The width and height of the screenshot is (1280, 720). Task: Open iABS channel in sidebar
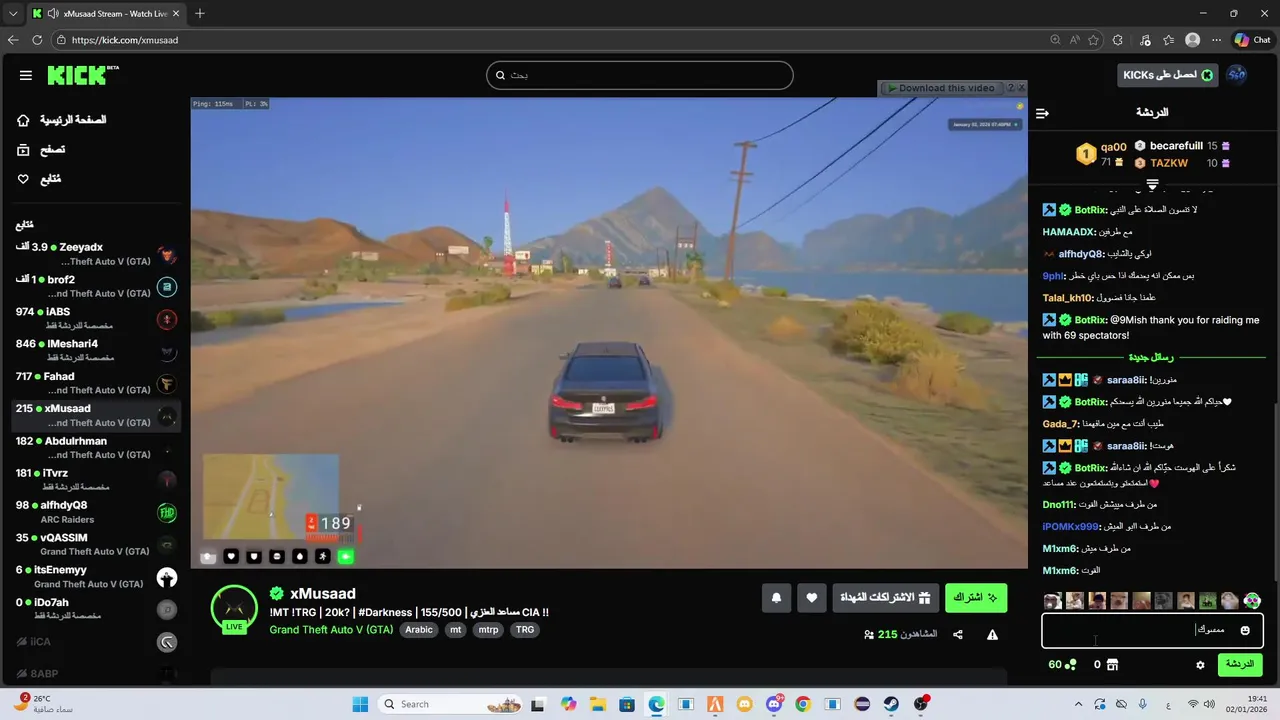click(96, 319)
